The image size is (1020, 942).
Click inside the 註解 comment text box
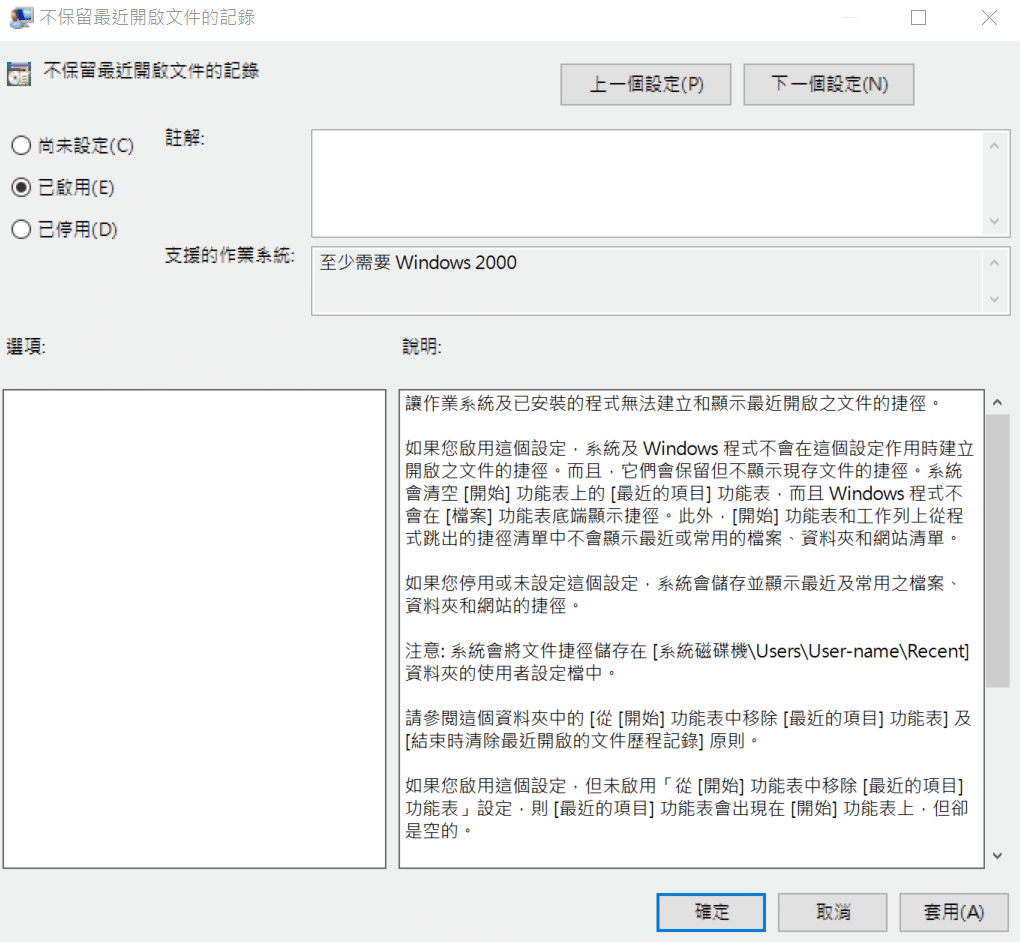tap(648, 183)
